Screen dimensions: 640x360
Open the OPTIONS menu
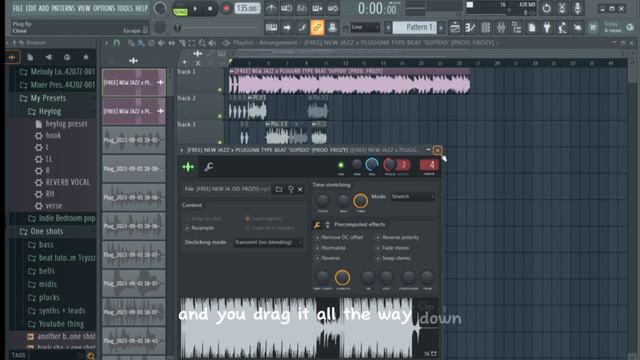[104, 8]
